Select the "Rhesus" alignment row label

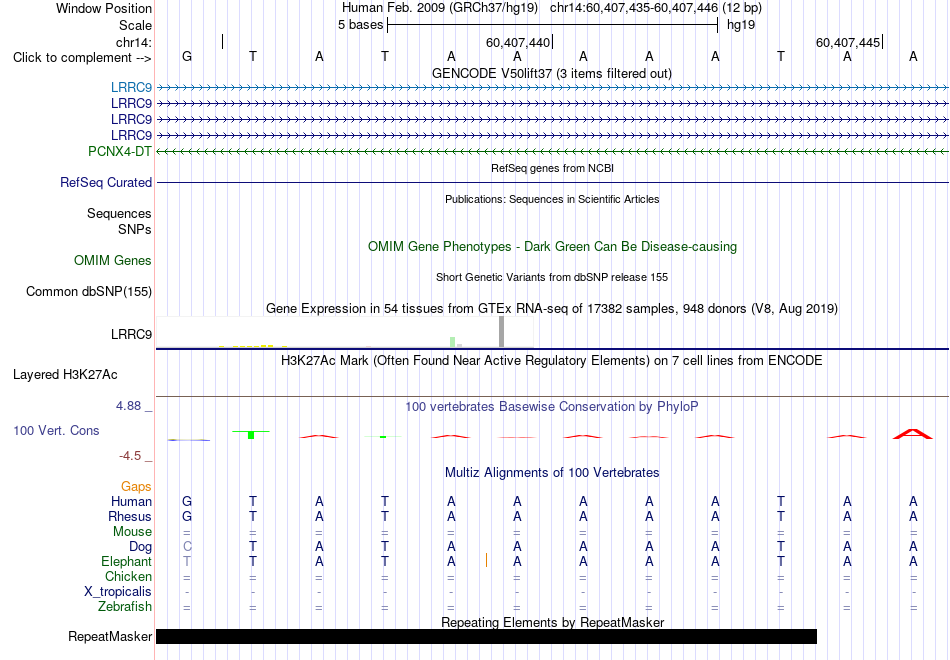coord(130,517)
